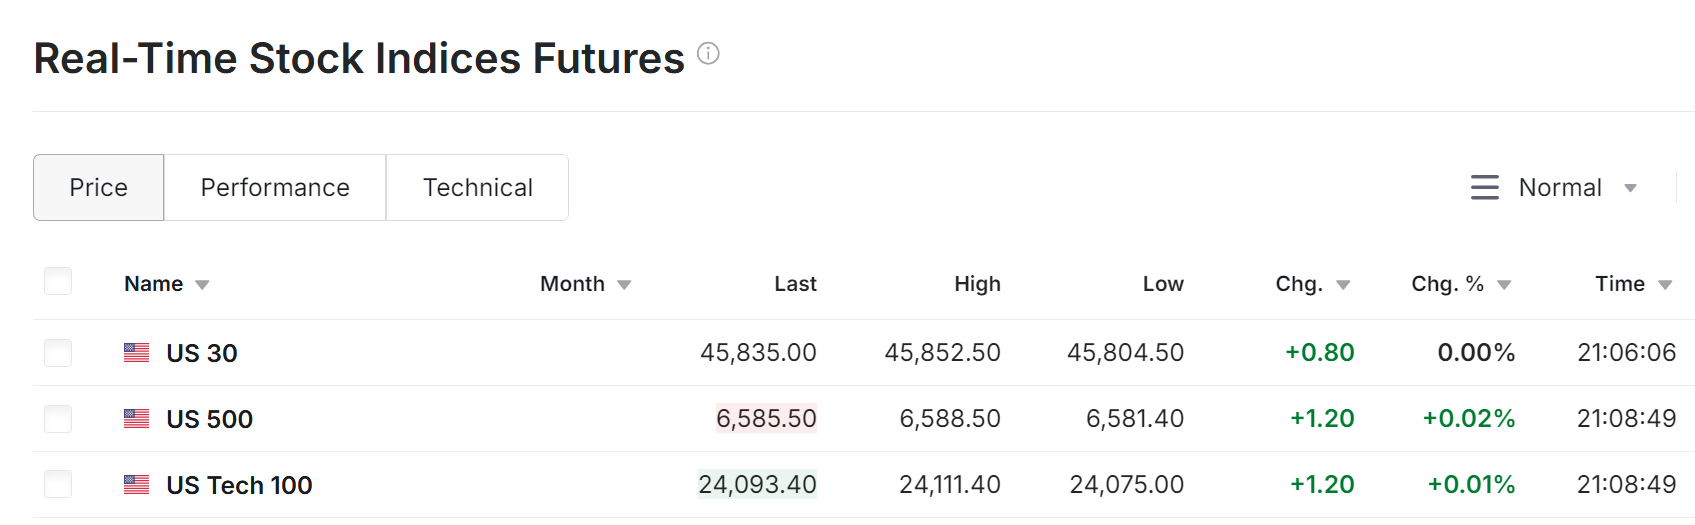Image resolution: width=1695 pixels, height=525 pixels.
Task: Sort the table by Chg. % arrow
Action: (x=1504, y=285)
